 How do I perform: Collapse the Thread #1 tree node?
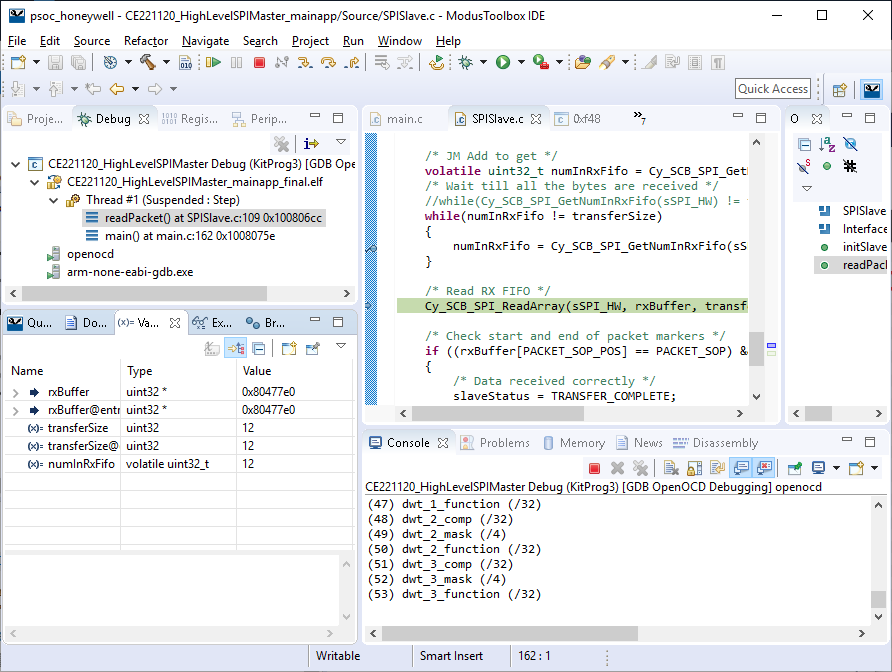[x=53, y=200]
